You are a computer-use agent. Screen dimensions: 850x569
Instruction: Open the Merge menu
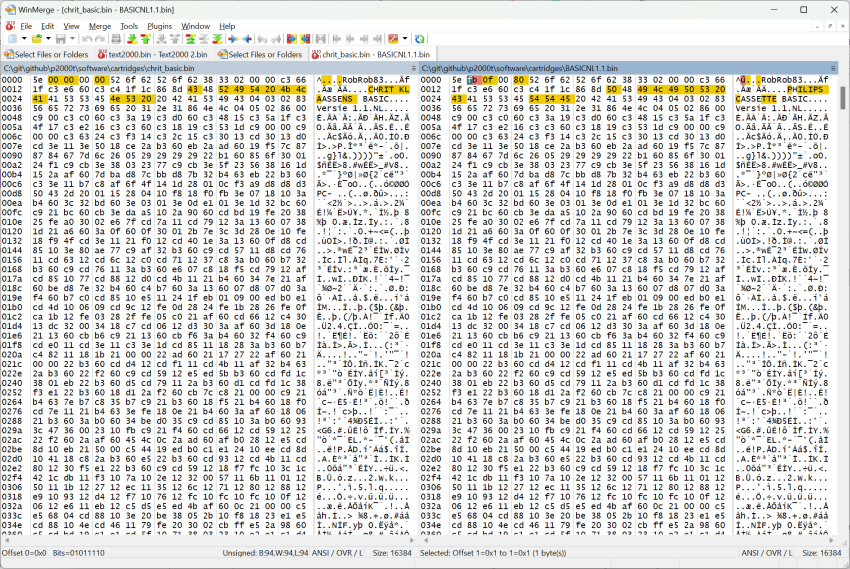click(100, 25)
